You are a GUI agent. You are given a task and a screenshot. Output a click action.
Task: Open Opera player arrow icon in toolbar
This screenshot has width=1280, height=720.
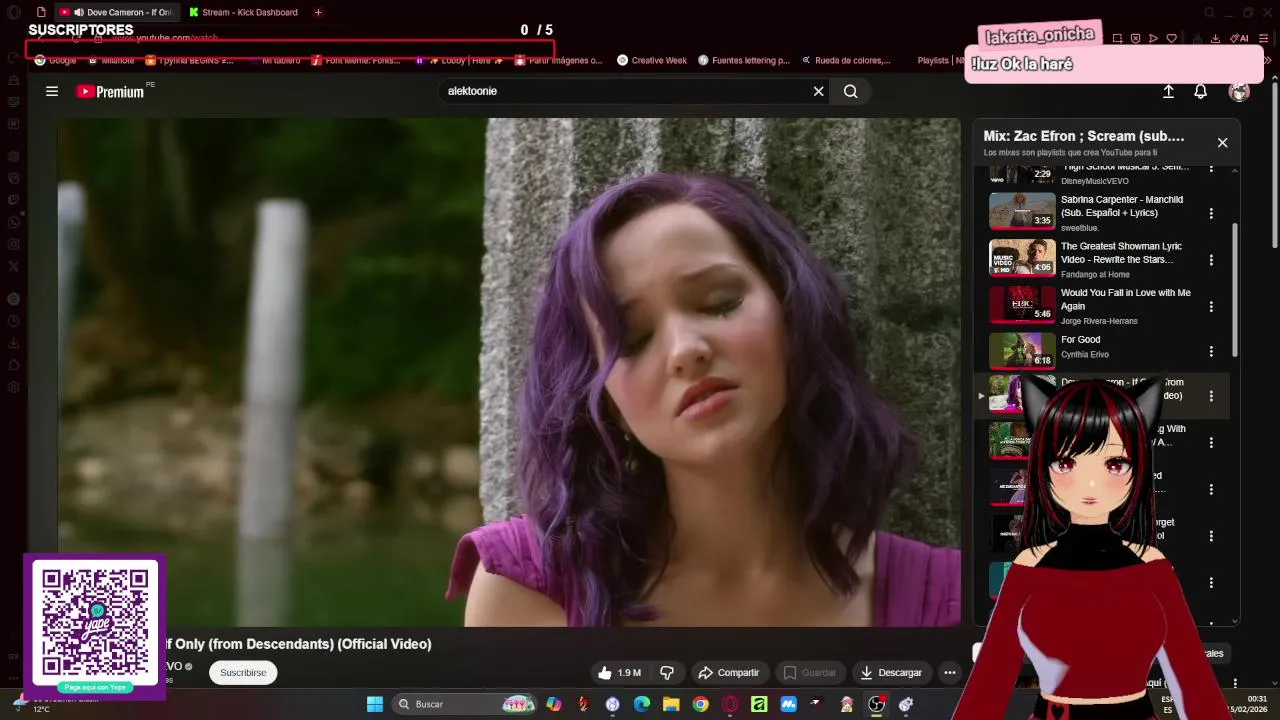(1153, 38)
